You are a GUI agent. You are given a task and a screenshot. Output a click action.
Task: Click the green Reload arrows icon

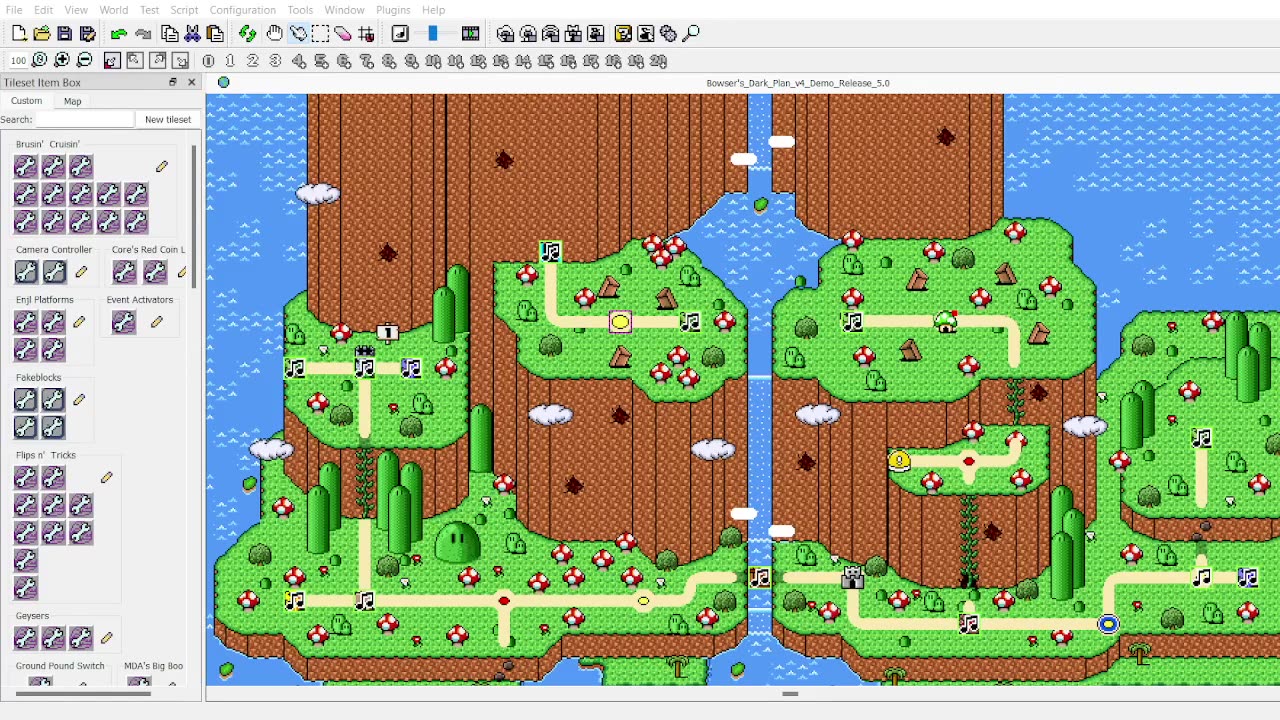click(x=247, y=34)
